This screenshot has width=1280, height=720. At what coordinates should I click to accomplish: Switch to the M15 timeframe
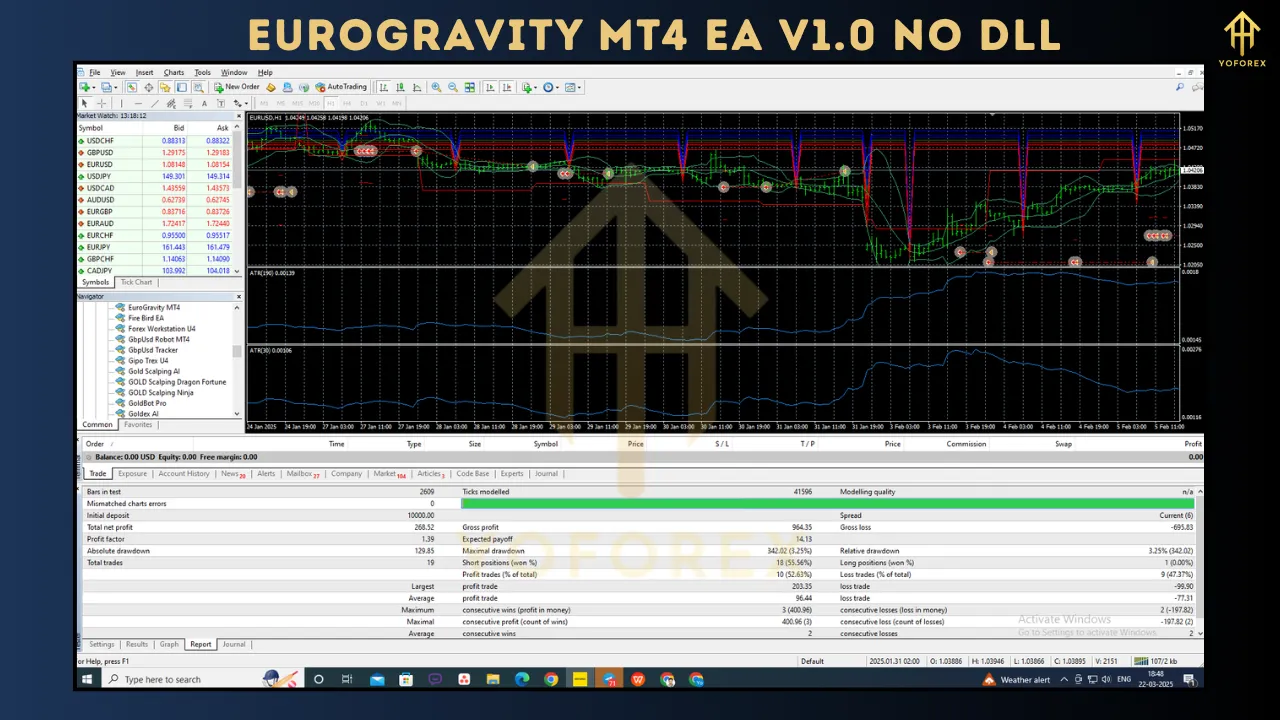tap(298, 103)
